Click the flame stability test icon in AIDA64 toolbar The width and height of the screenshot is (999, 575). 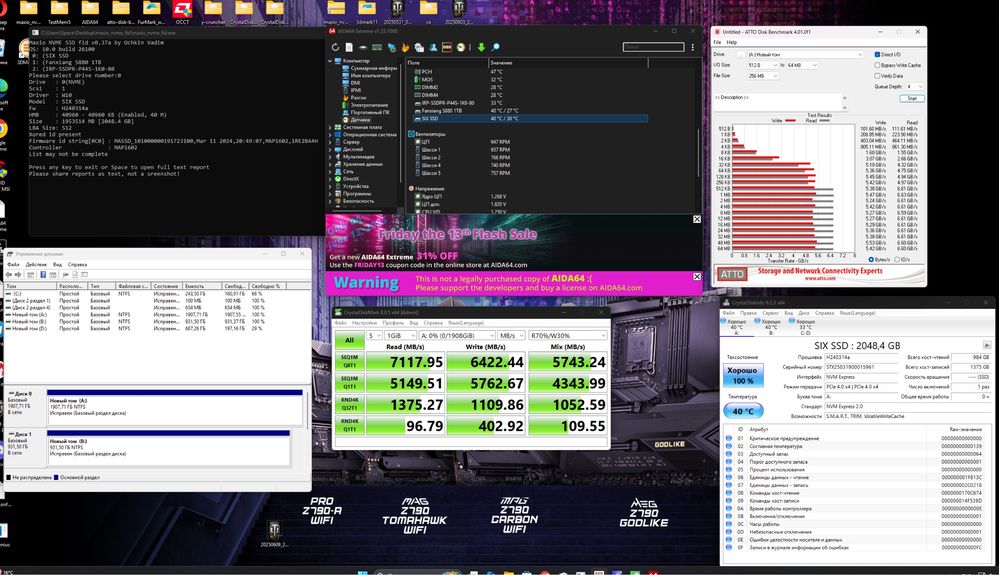[x=405, y=47]
